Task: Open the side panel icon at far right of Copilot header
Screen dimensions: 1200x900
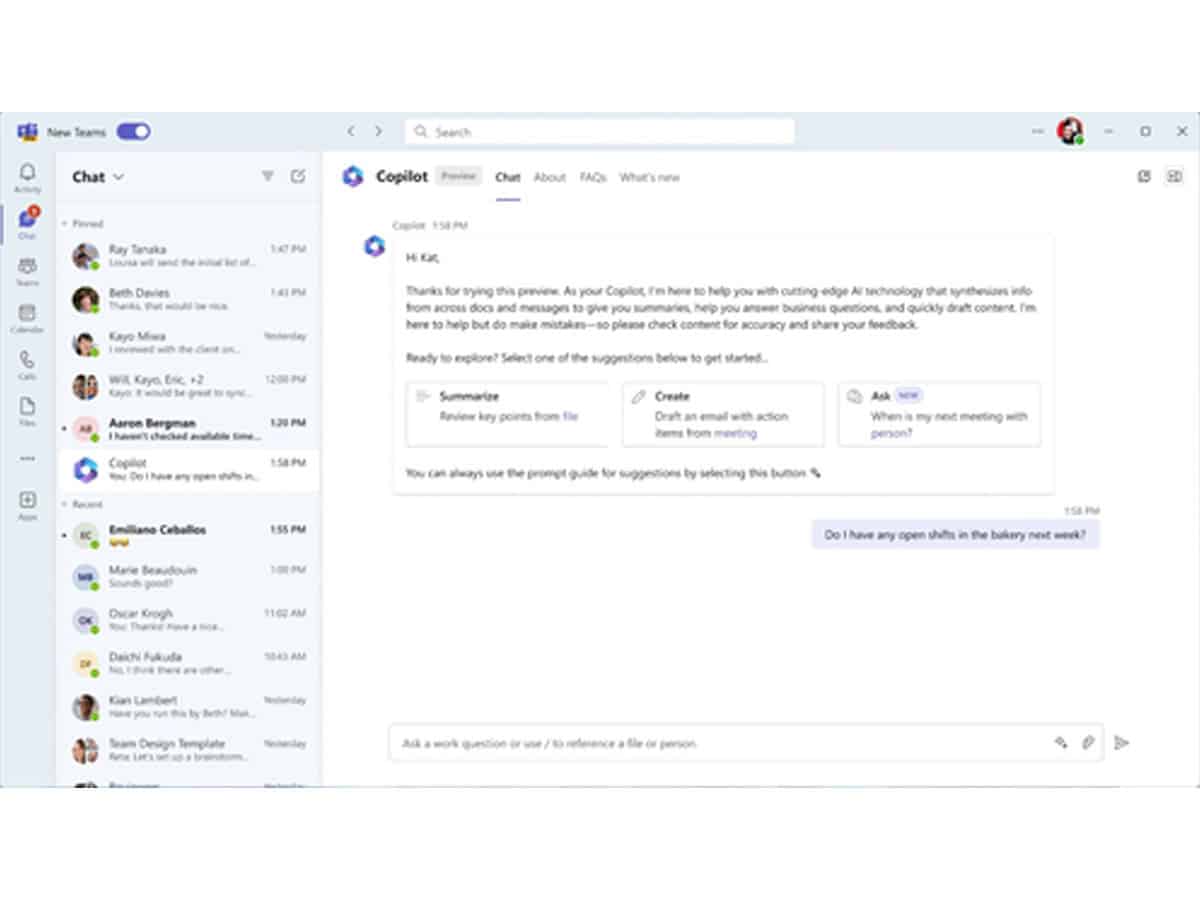Action: [x=1174, y=176]
